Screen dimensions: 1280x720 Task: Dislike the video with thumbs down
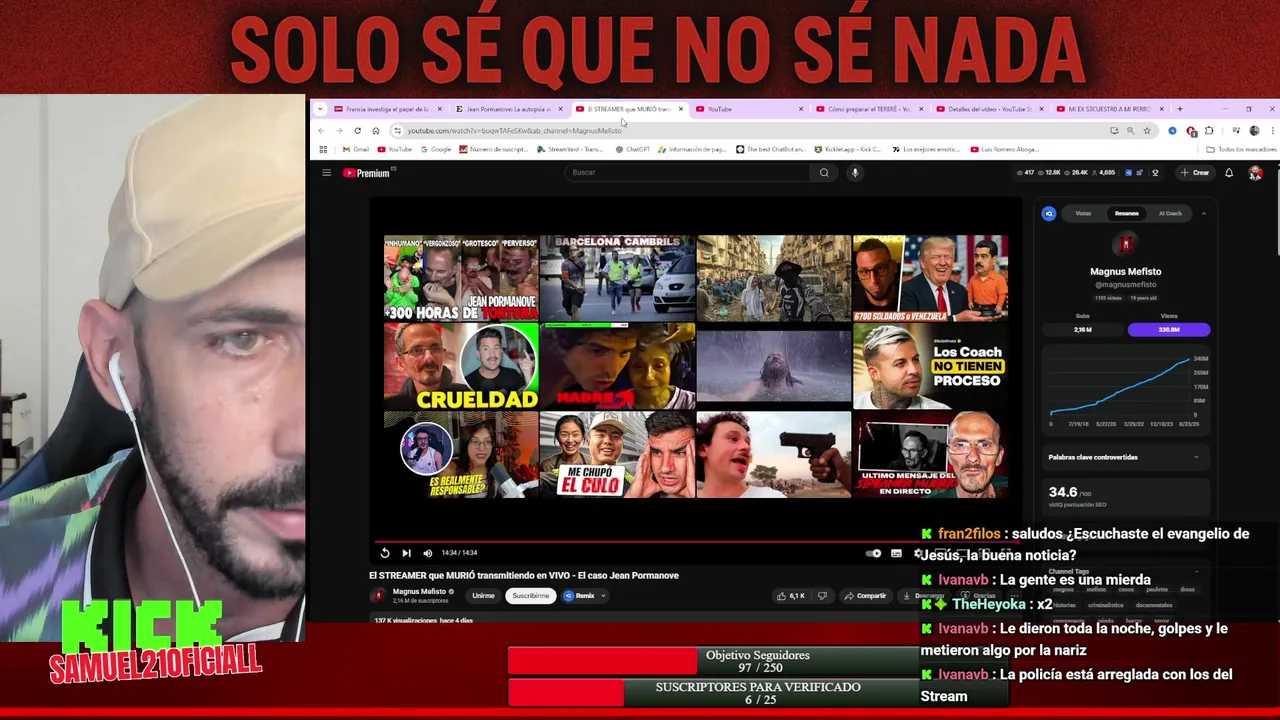[822, 596]
